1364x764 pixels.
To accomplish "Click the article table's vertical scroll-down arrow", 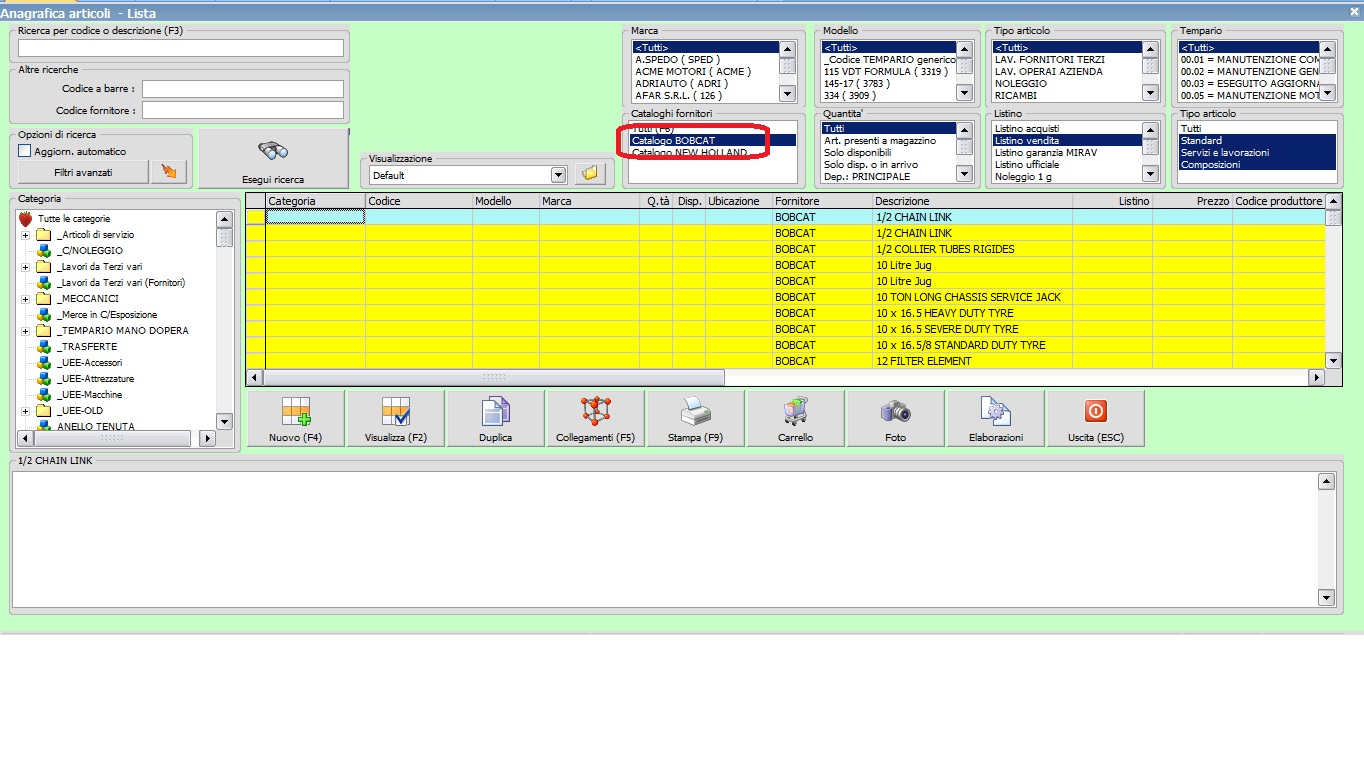I will coord(1333,360).
